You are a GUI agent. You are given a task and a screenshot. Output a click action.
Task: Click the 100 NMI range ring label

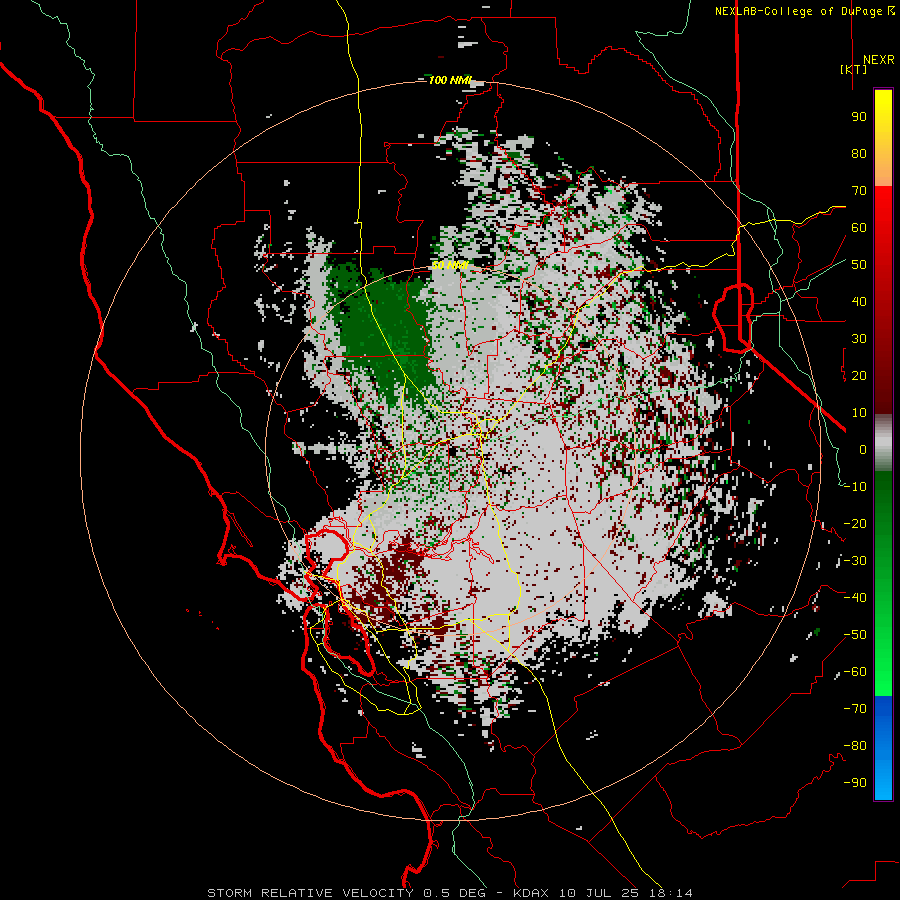pyautogui.click(x=451, y=80)
